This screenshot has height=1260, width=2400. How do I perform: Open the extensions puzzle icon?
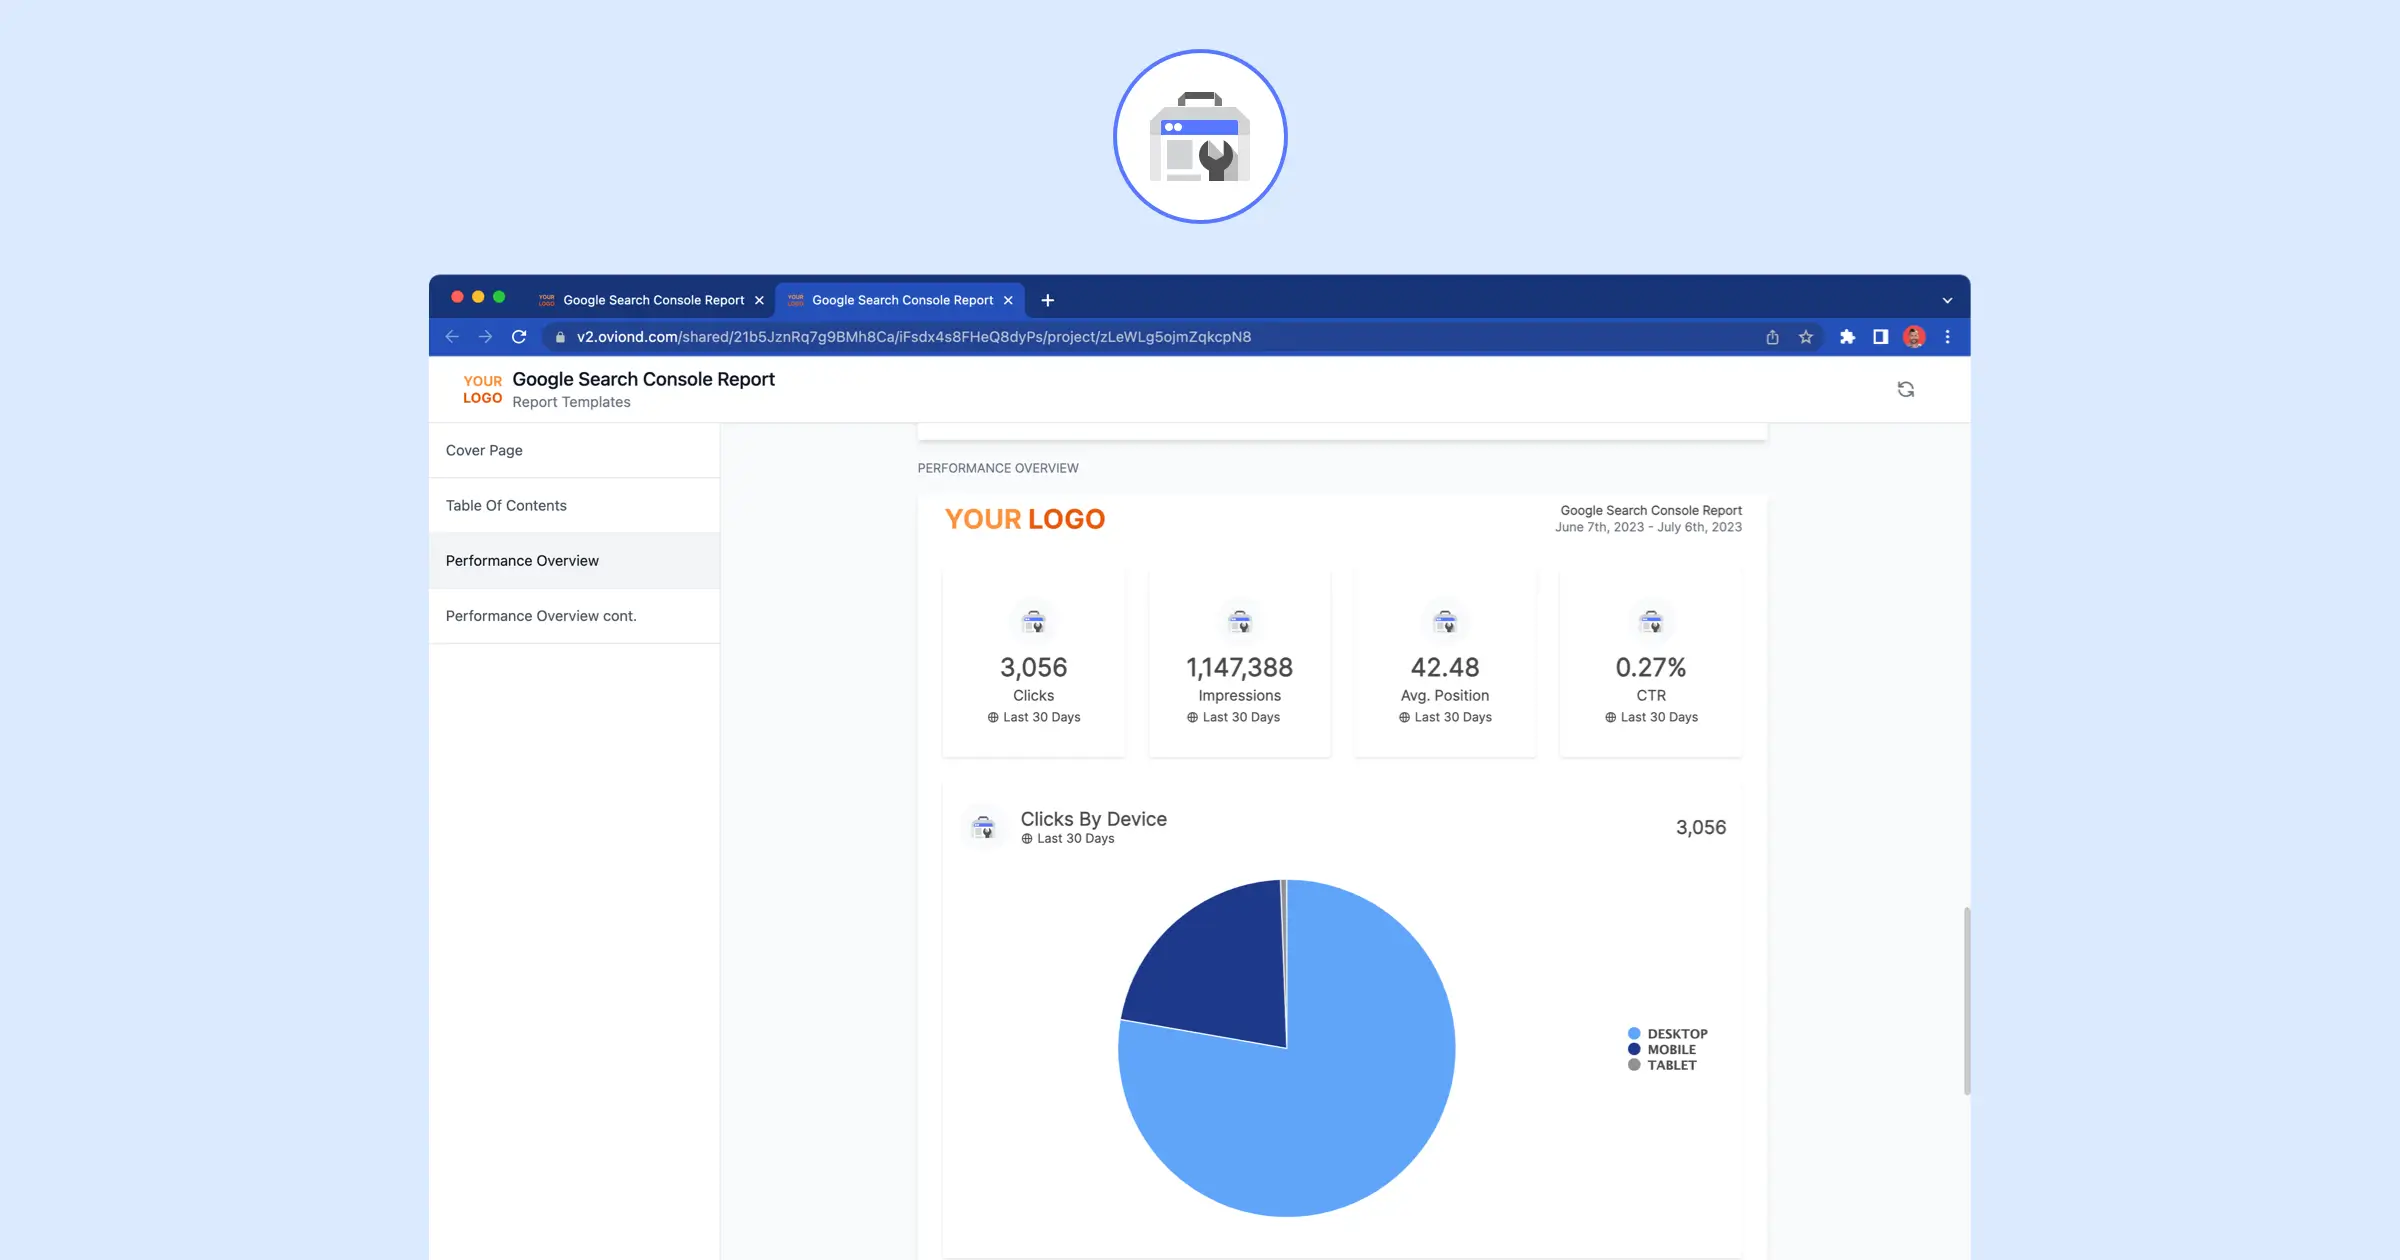(x=1847, y=337)
